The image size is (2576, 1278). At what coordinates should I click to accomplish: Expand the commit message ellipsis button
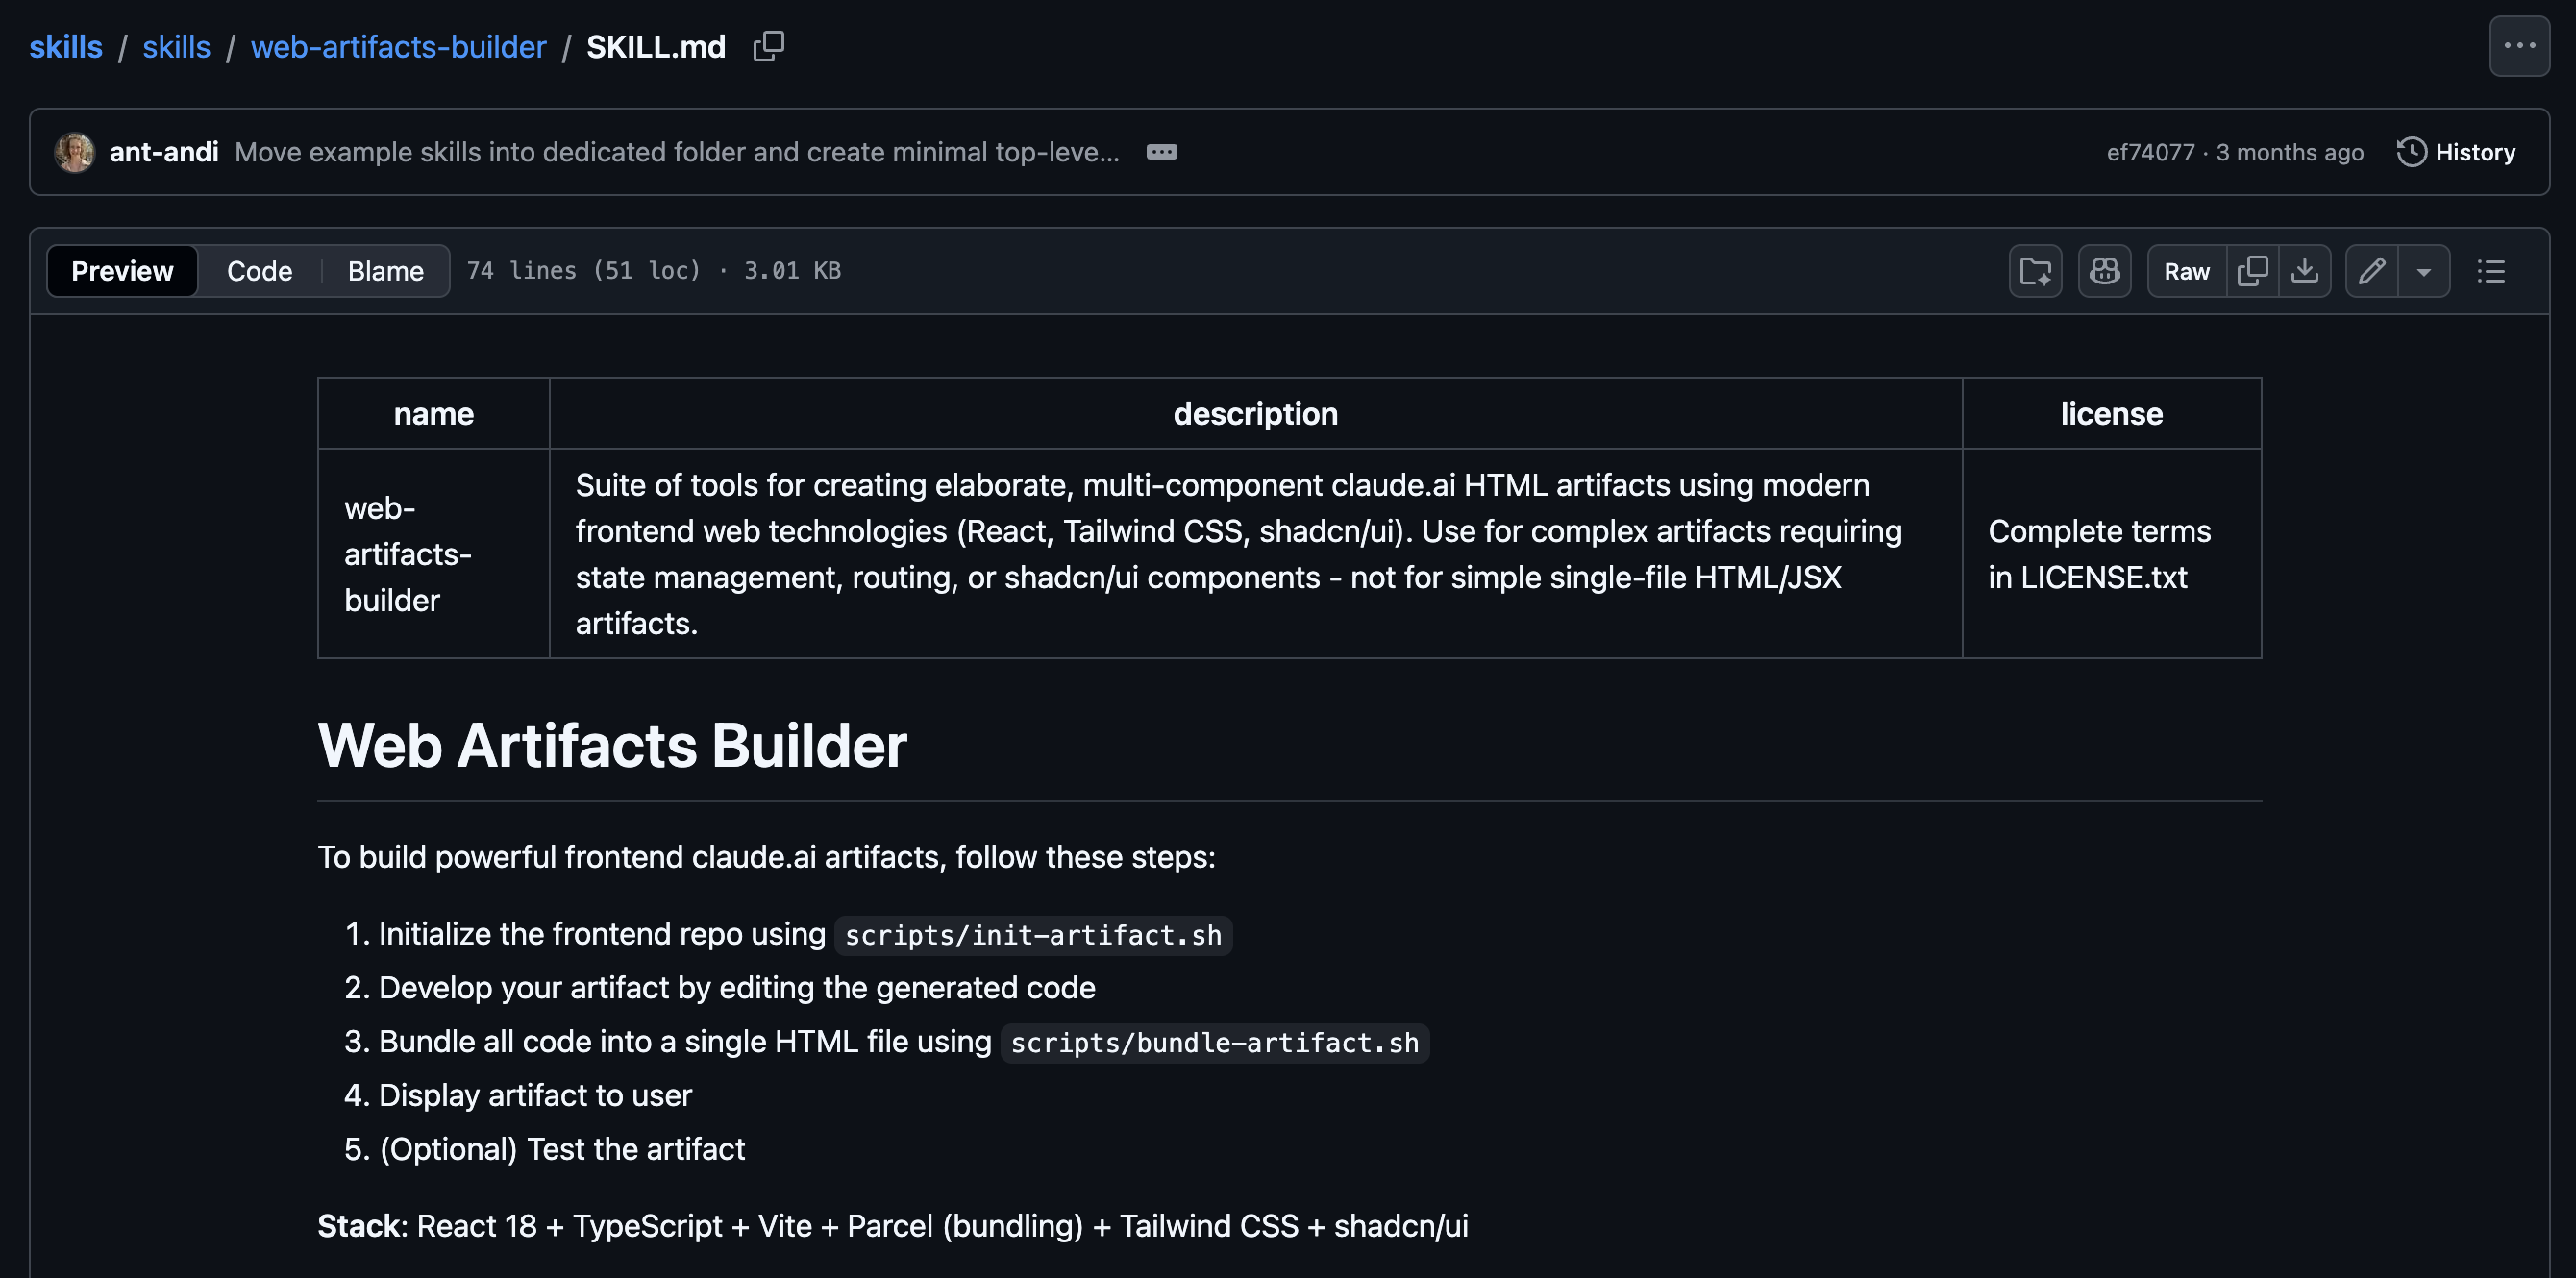[x=1161, y=152]
